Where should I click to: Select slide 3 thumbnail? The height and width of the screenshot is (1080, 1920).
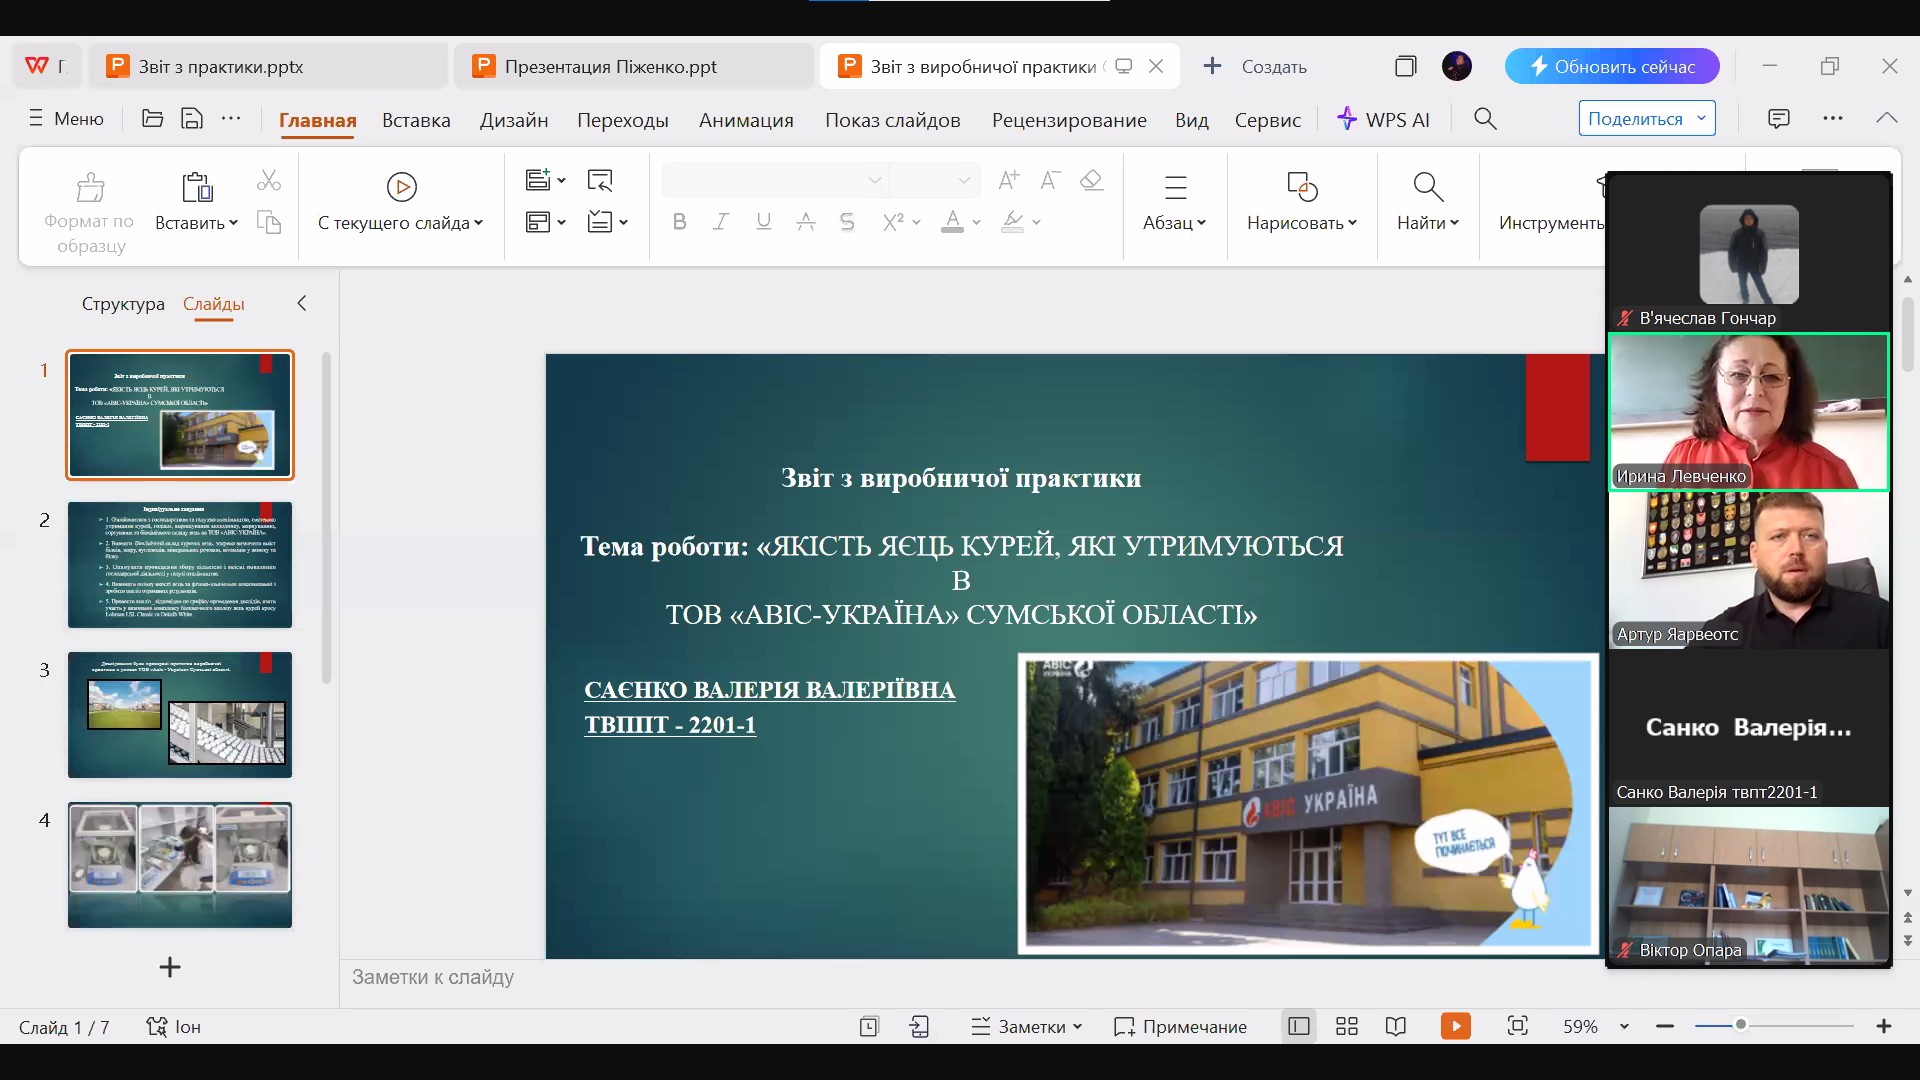click(x=180, y=714)
